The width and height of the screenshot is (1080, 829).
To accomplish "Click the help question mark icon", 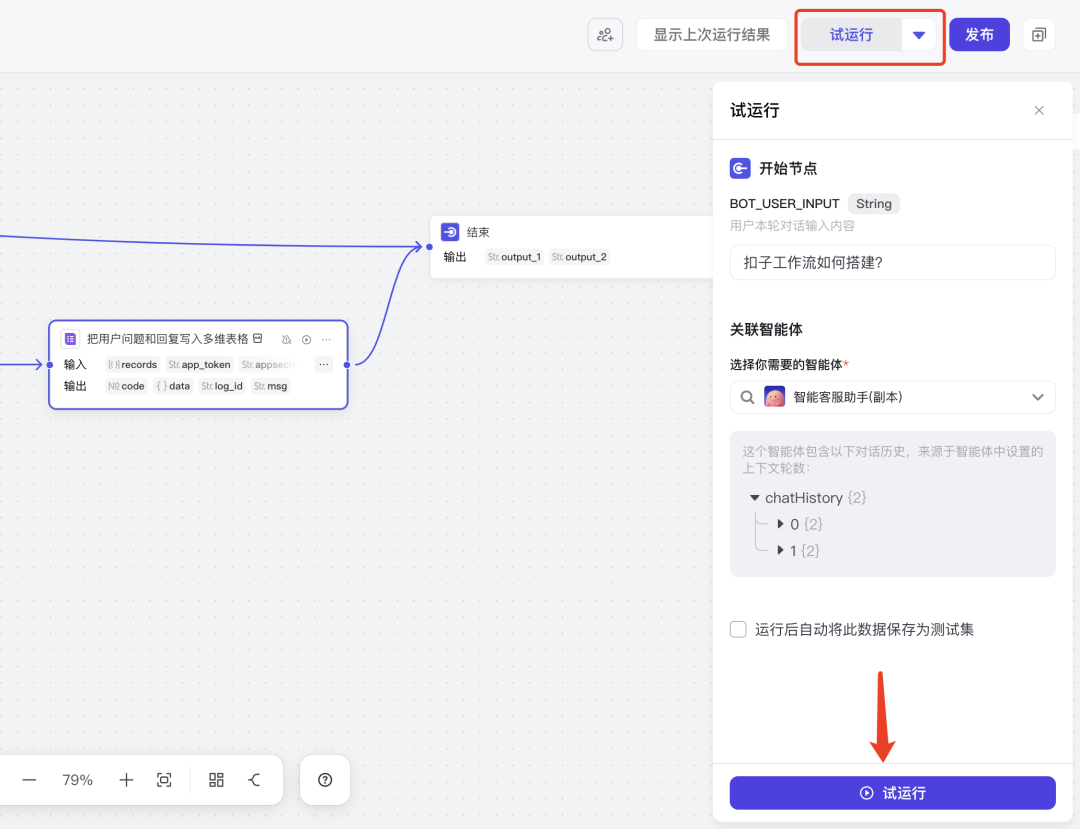I will pyautogui.click(x=324, y=779).
